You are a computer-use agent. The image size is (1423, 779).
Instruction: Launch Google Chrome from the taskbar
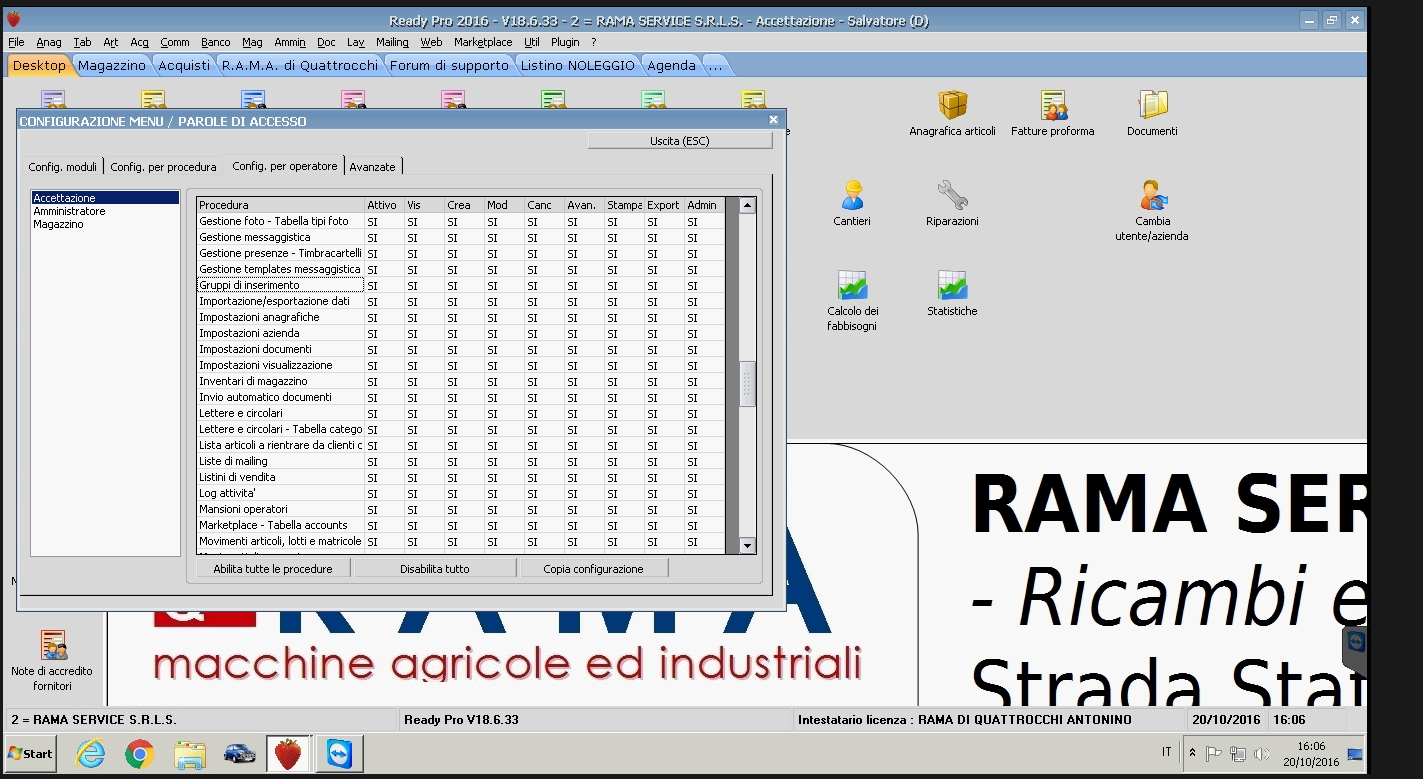(x=140, y=753)
